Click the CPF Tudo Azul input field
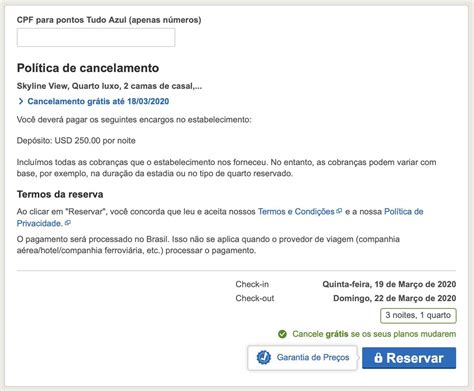474x391 pixels. (96, 37)
